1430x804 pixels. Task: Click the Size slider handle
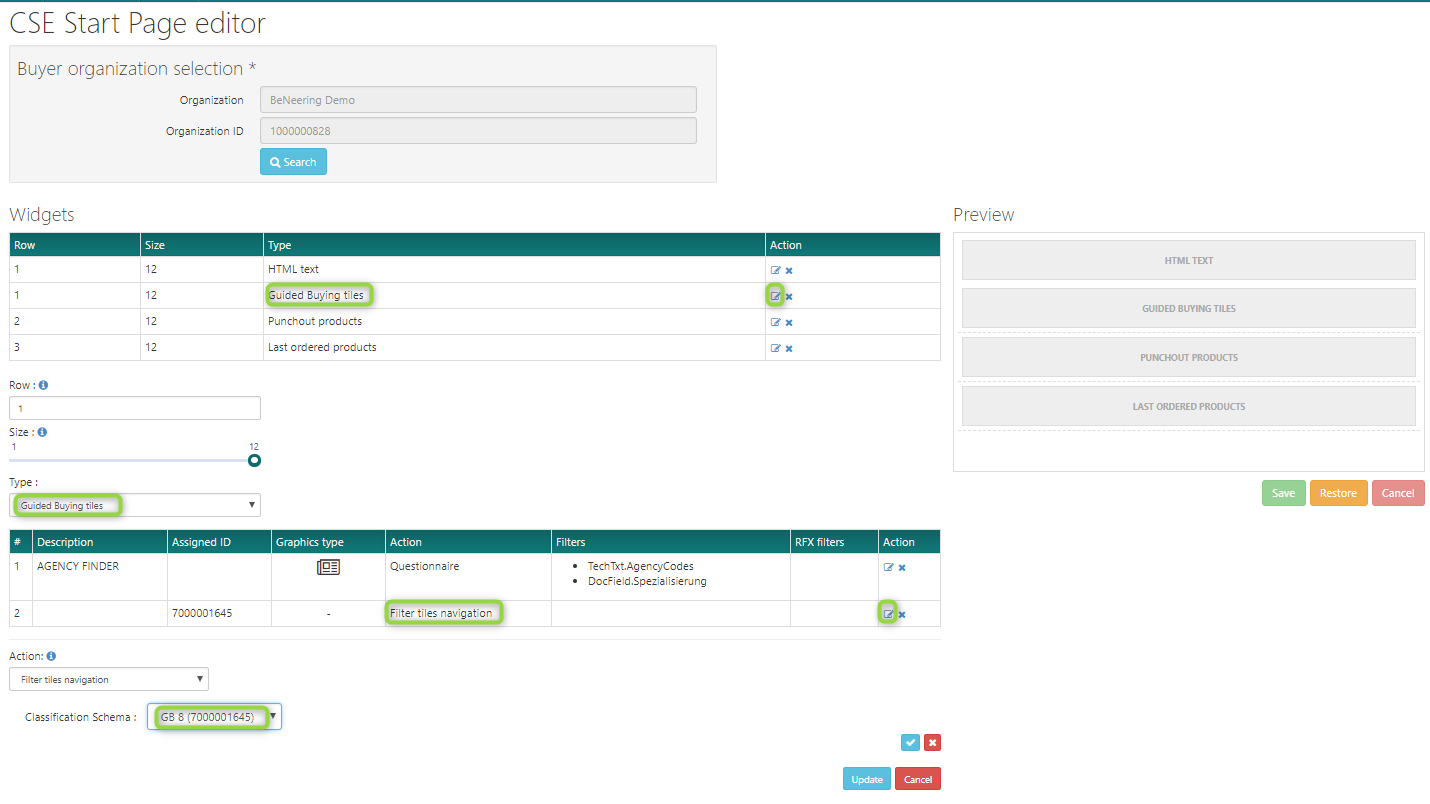click(x=254, y=460)
